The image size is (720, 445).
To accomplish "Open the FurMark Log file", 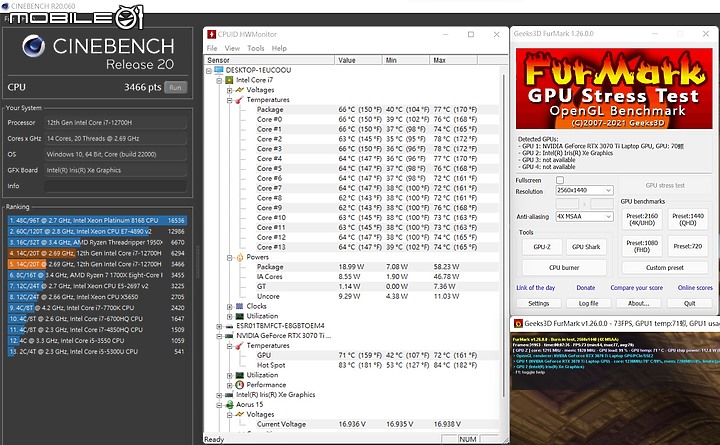I will point(588,304).
